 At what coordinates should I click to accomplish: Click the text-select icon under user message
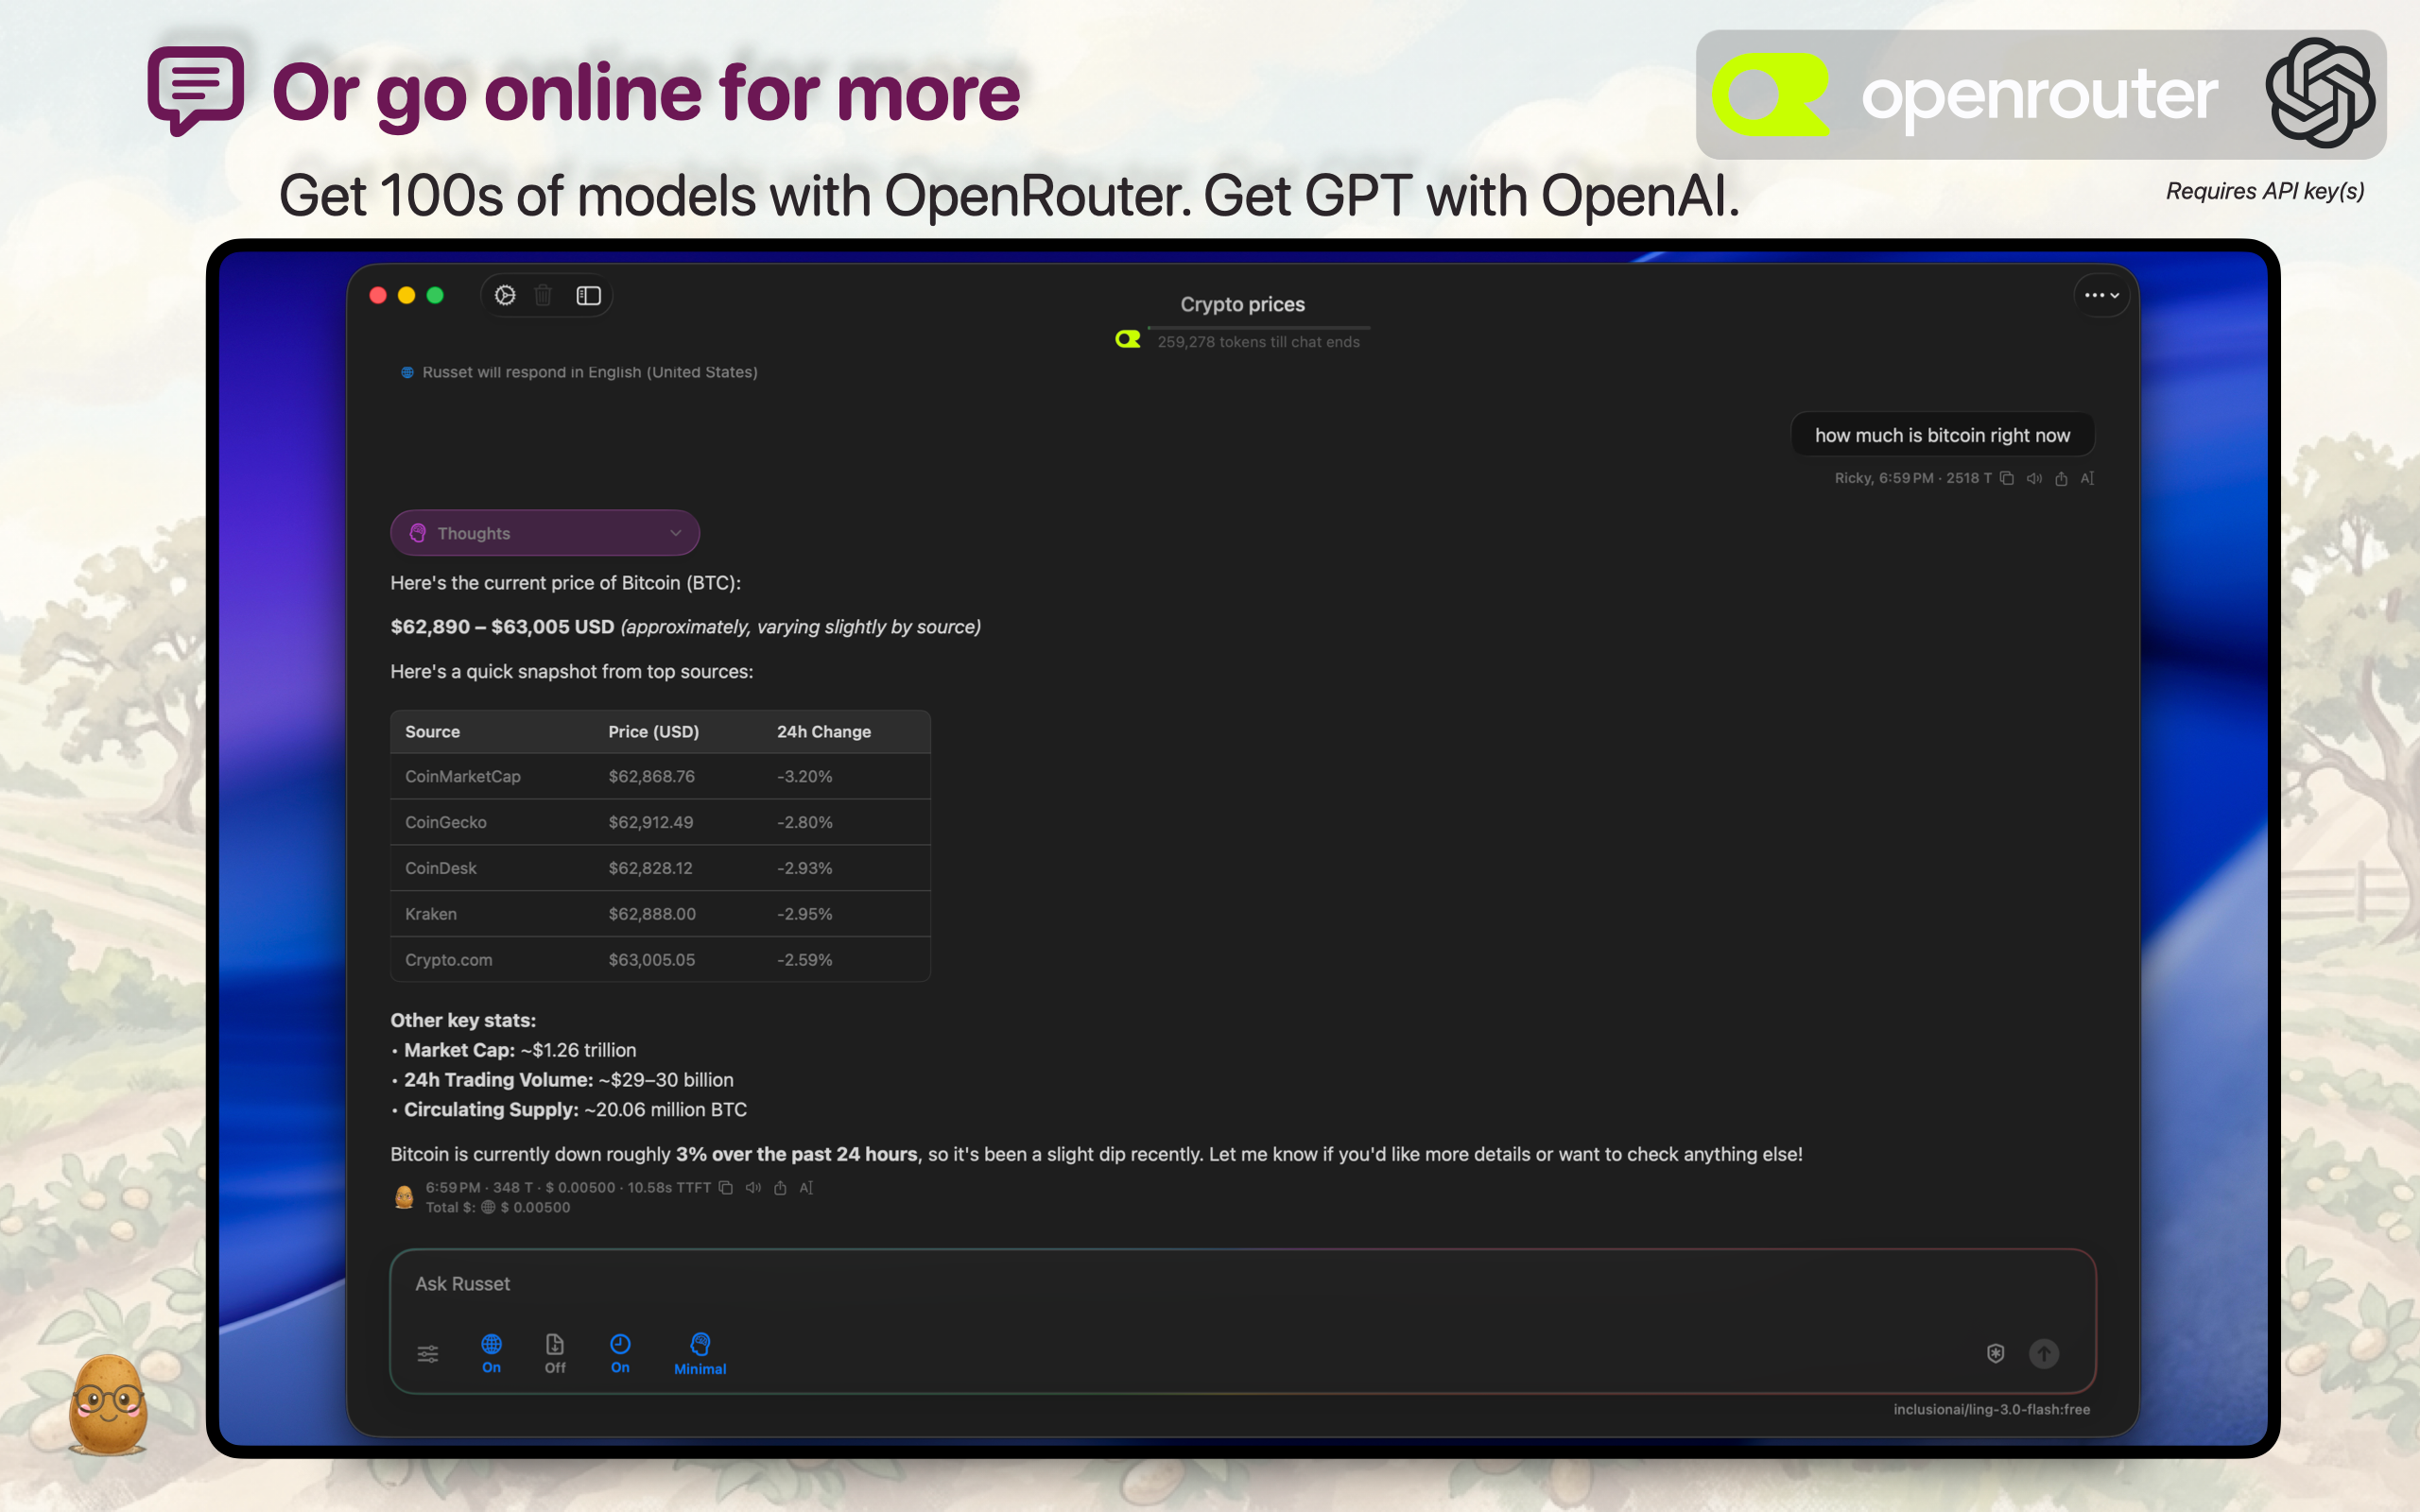[x=2087, y=478]
